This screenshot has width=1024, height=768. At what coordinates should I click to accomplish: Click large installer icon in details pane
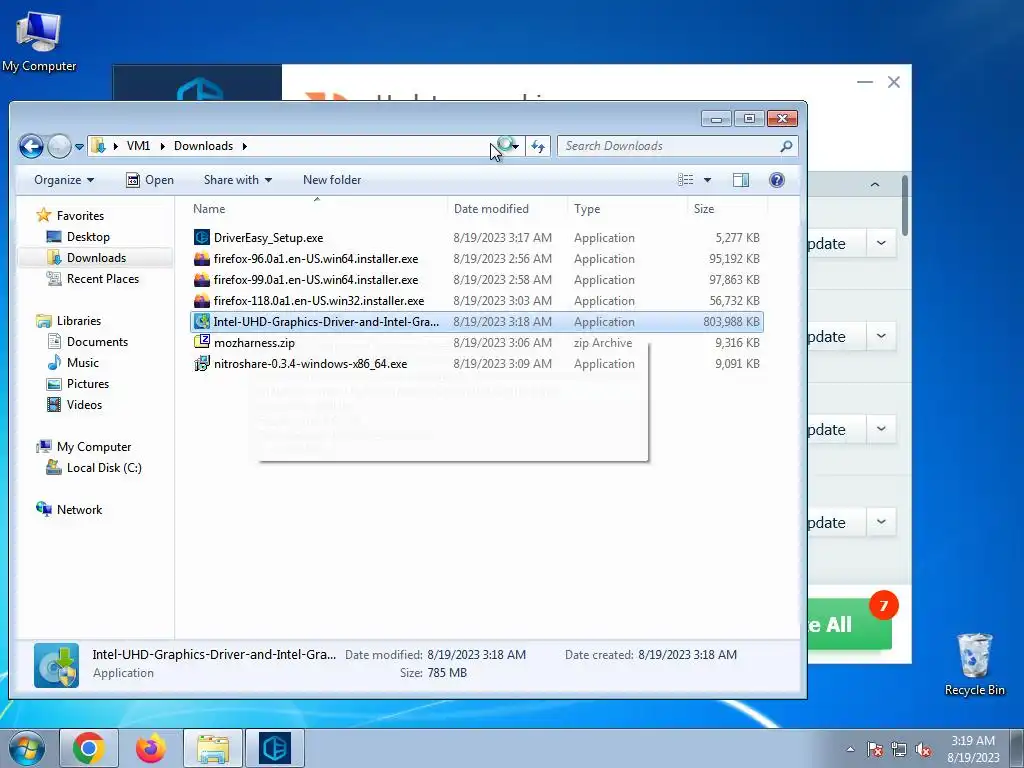coord(56,665)
